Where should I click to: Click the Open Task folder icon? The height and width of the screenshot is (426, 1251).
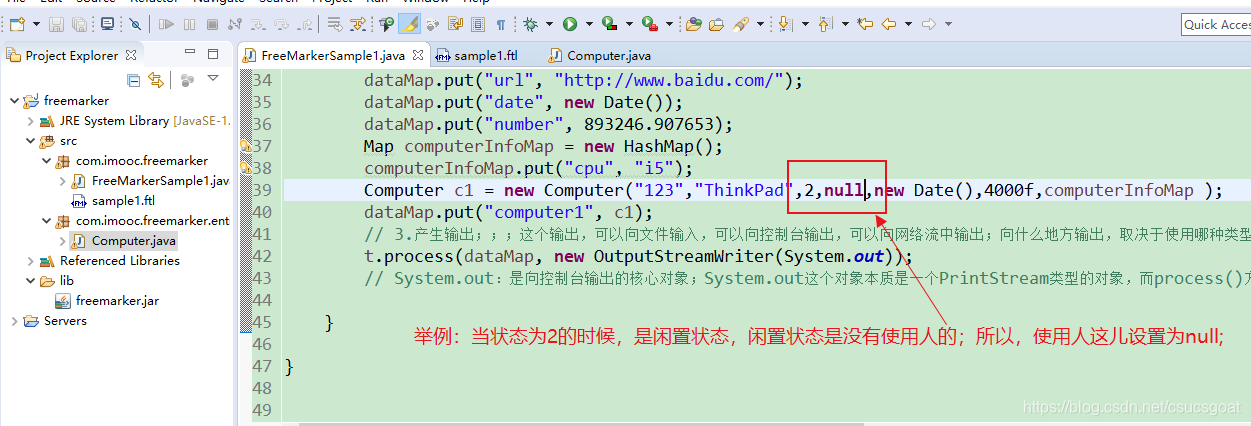click(x=717, y=24)
